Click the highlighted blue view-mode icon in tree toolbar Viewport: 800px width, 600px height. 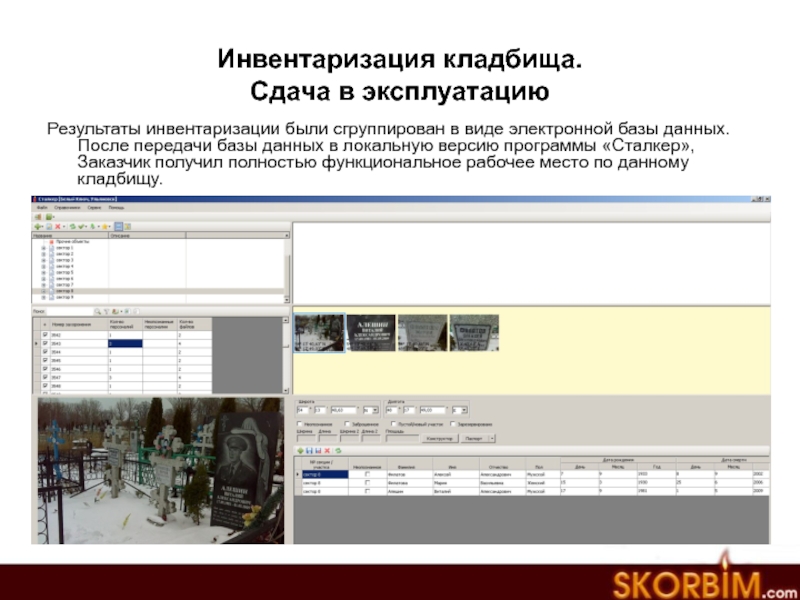(119, 226)
